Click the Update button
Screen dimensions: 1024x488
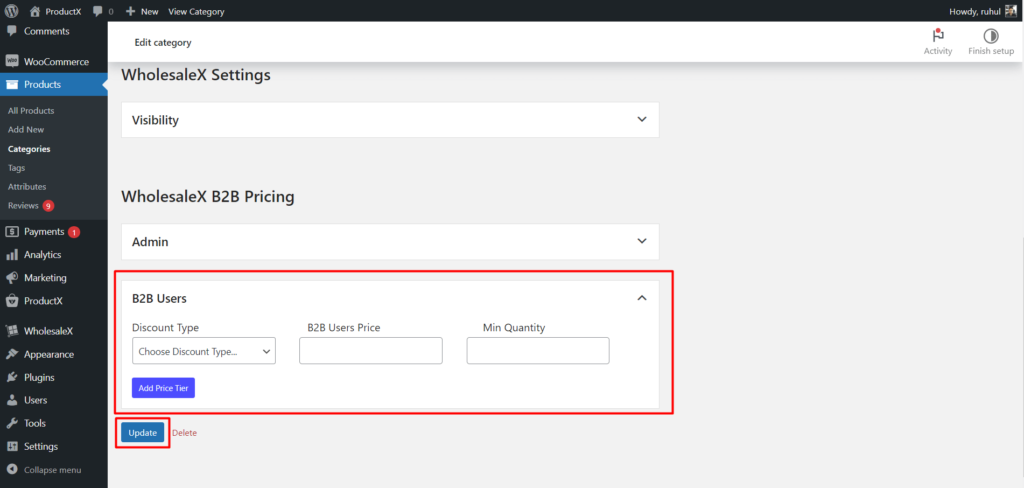[x=142, y=432]
